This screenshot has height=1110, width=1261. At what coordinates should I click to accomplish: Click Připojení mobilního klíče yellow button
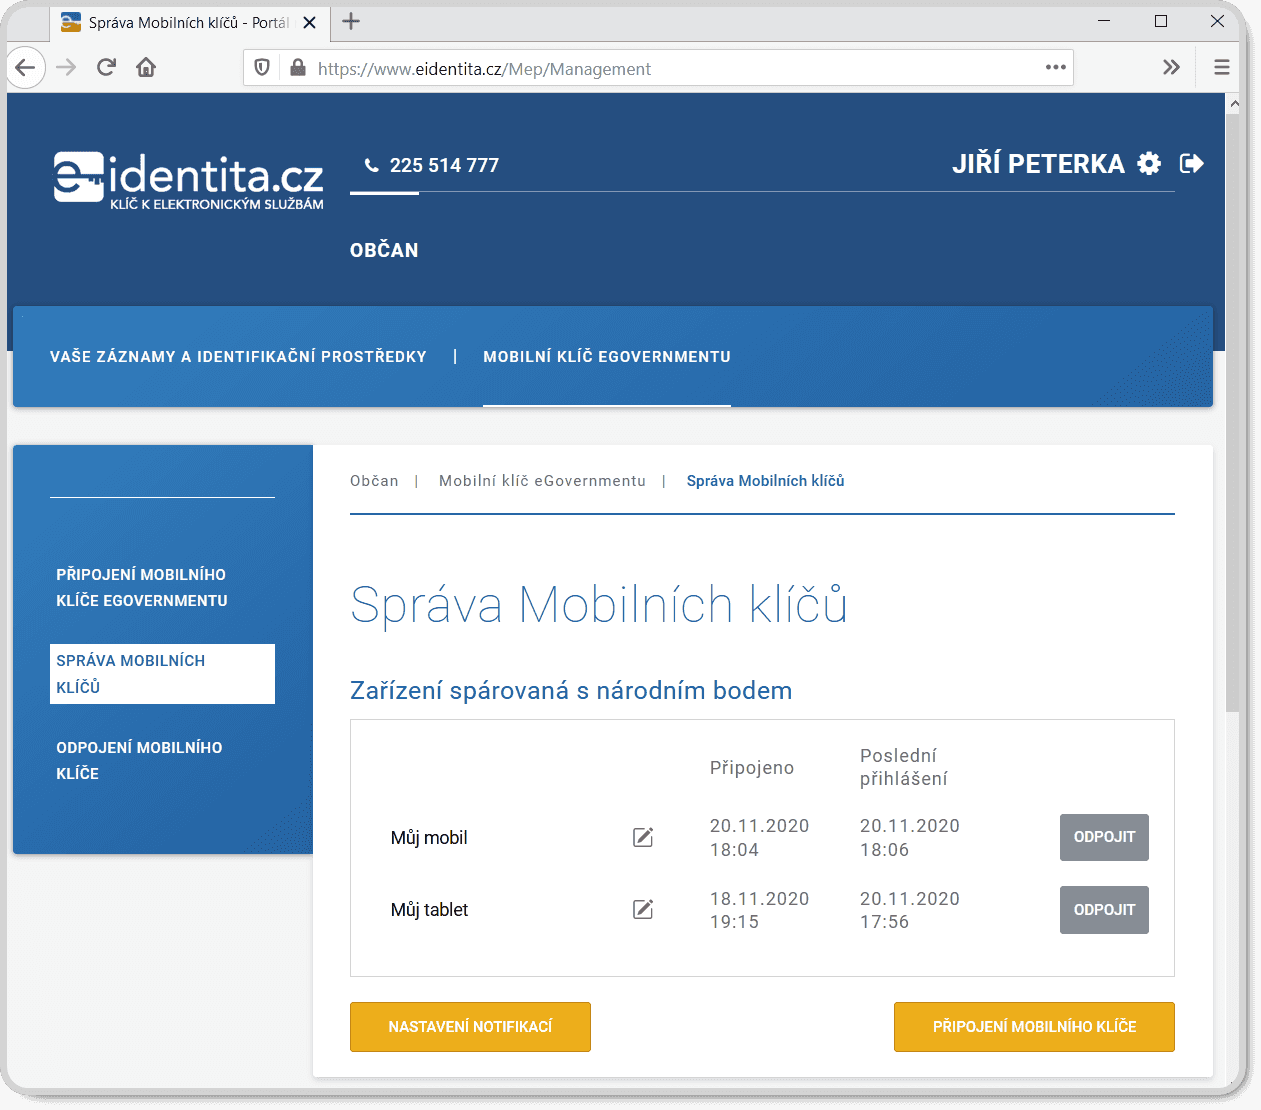point(1034,1027)
